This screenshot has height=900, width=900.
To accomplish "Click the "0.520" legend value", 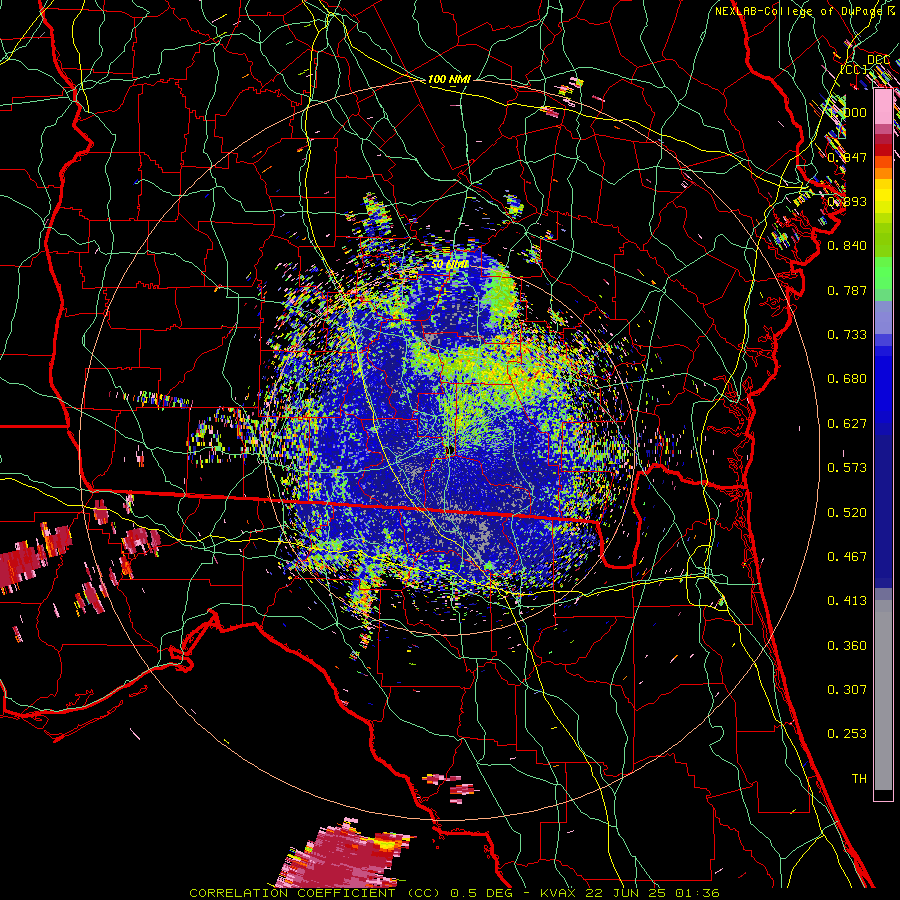I will coord(847,513).
